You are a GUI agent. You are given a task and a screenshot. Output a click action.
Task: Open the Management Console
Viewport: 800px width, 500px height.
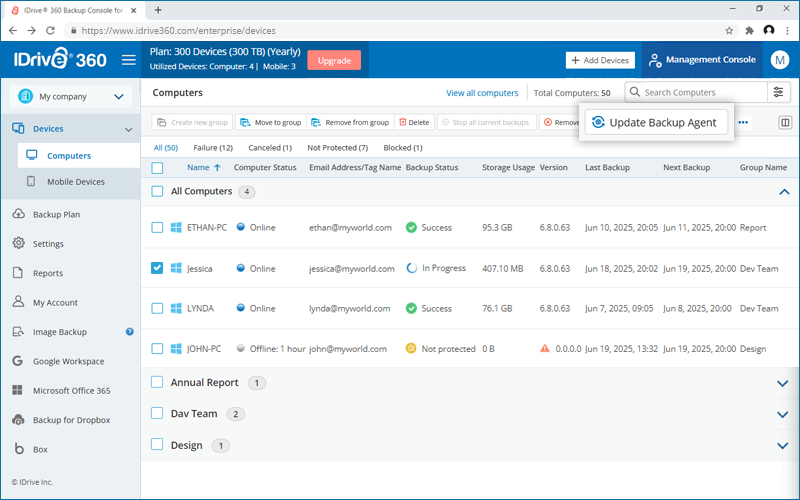(x=702, y=60)
